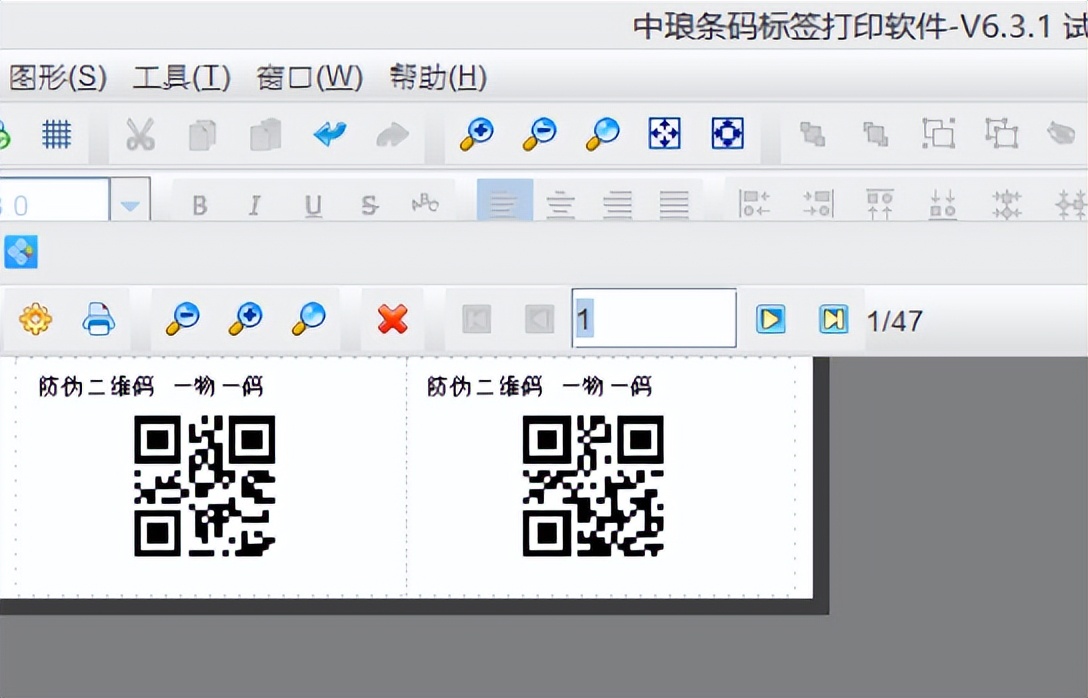This screenshot has height=698, width=1088.
Task: Close preview with red X
Action: pyautogui.click(x=393, y=319)
